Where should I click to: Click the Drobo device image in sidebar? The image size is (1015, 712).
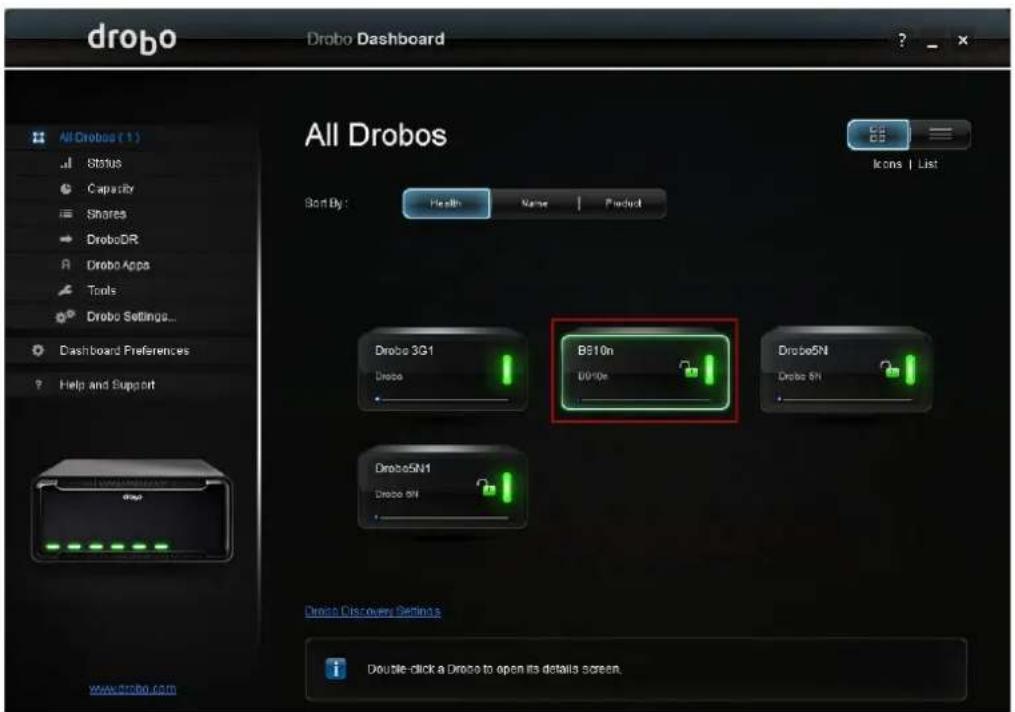tap(132, 510)
